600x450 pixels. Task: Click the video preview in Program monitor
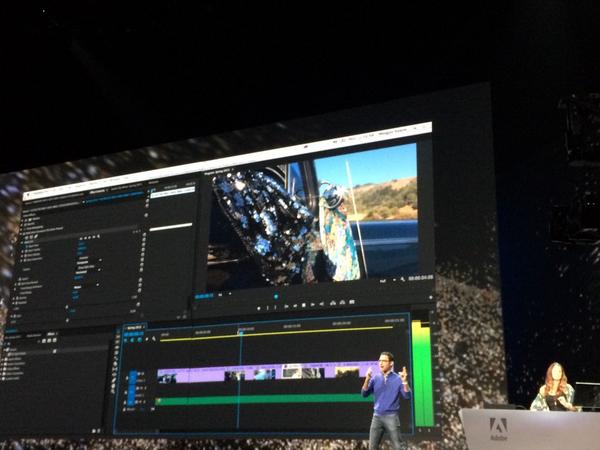pos(313,215)
